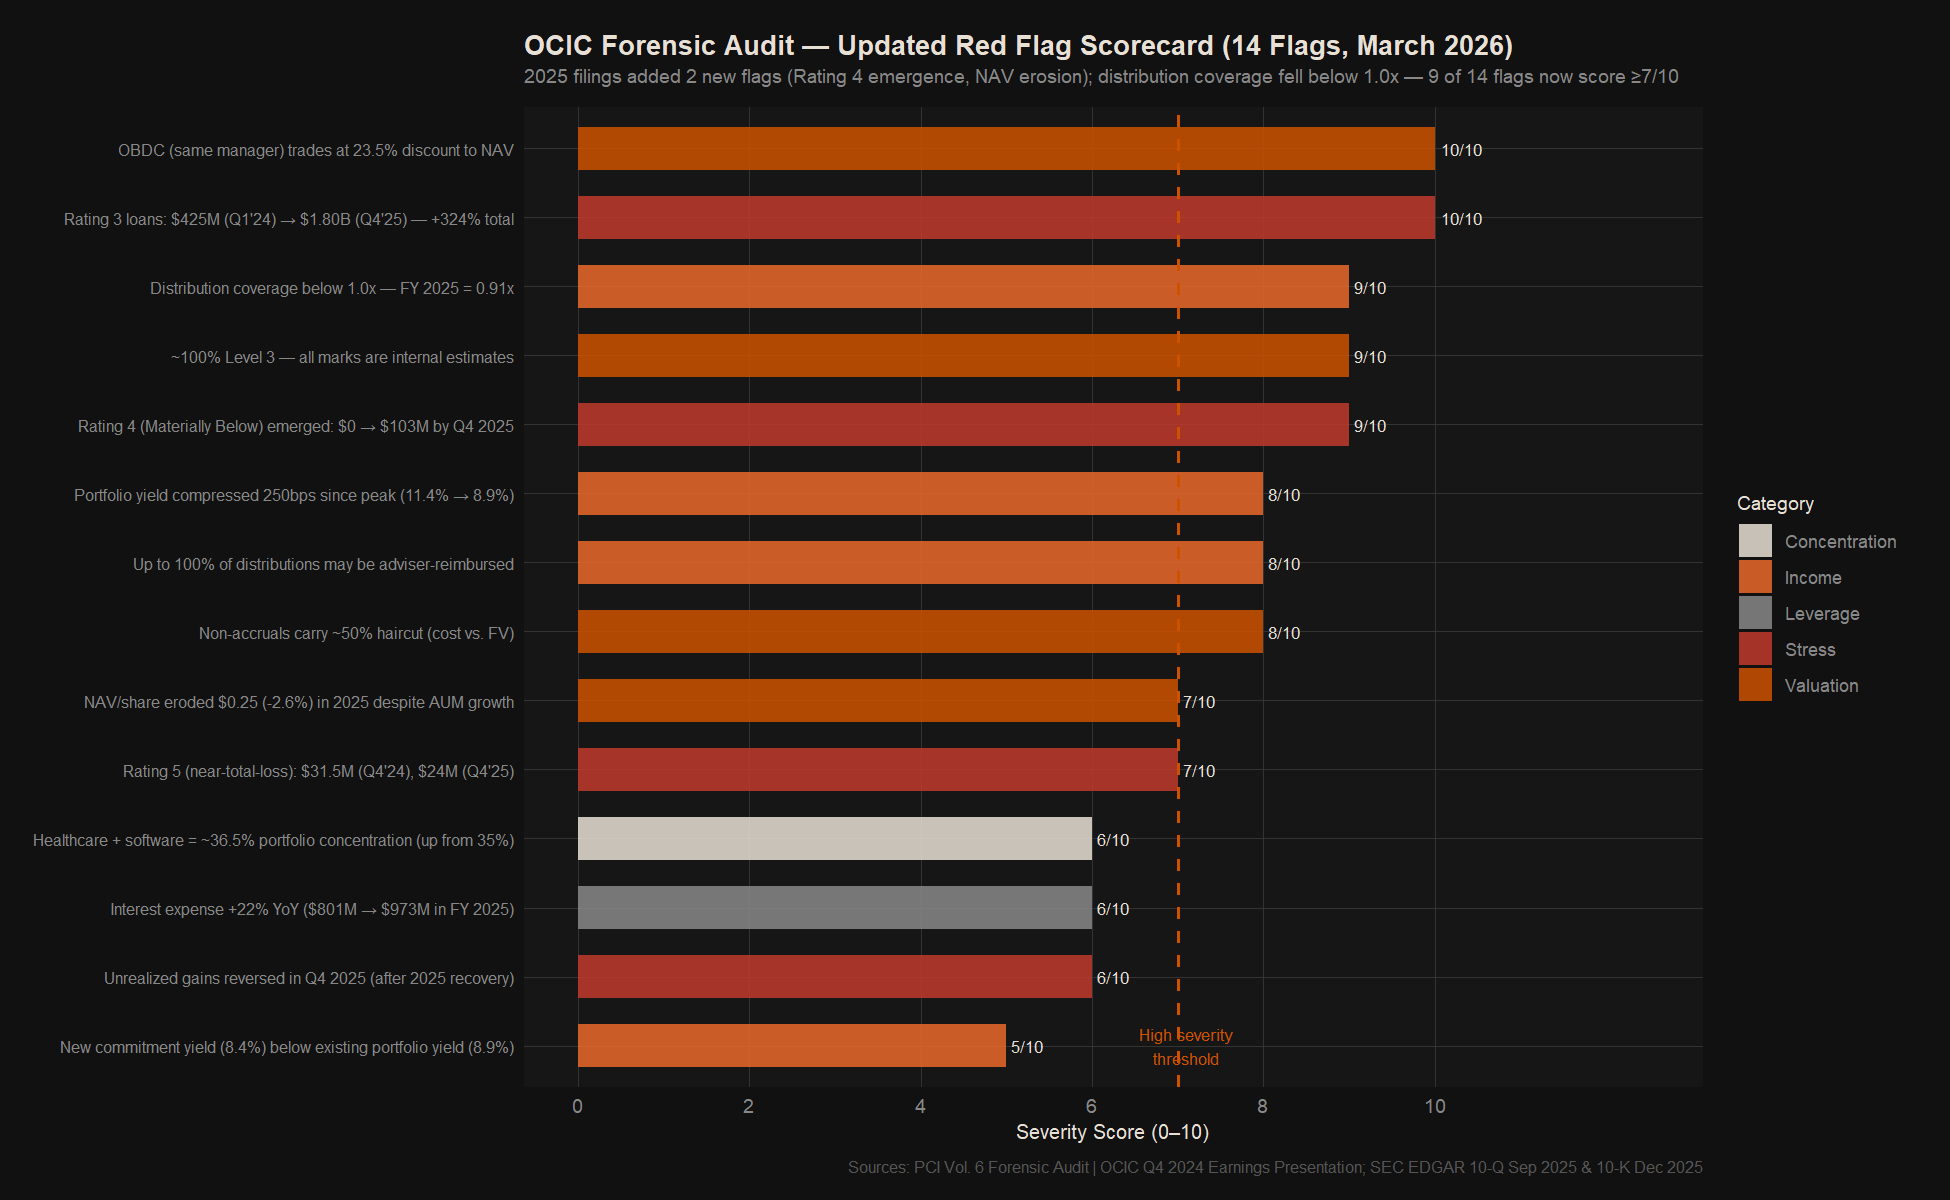
Task: Click the Rating 3 loans bar
Action: (1005, 218)
